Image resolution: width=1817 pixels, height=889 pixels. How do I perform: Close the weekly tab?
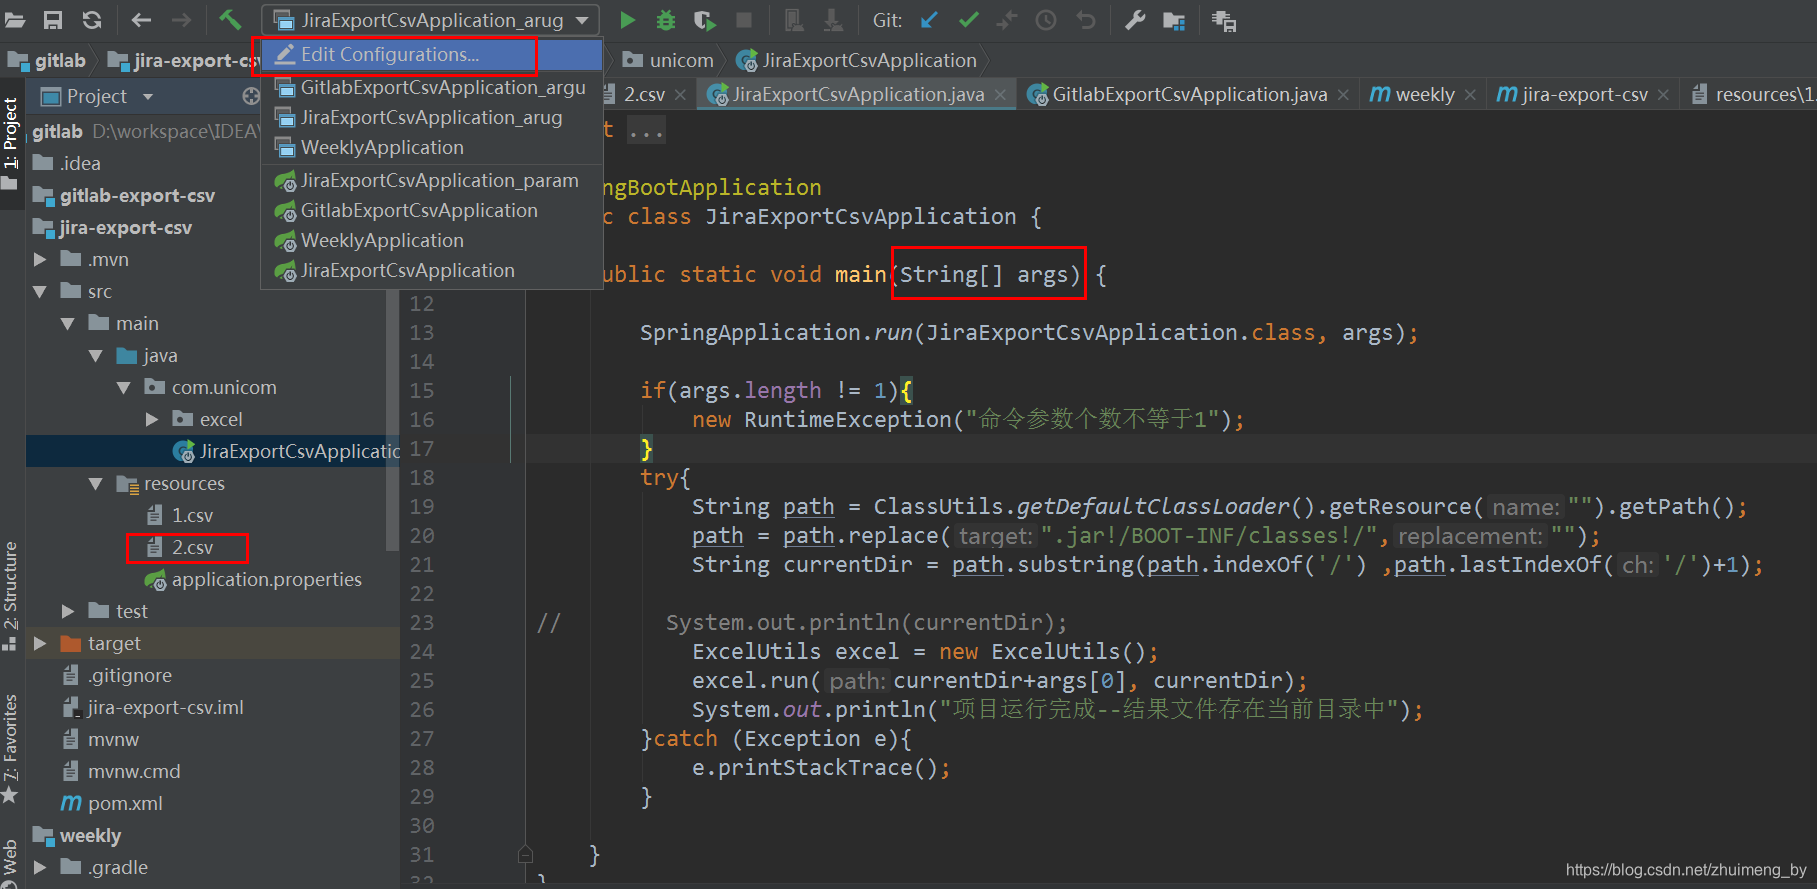(x=1470, y=95)
